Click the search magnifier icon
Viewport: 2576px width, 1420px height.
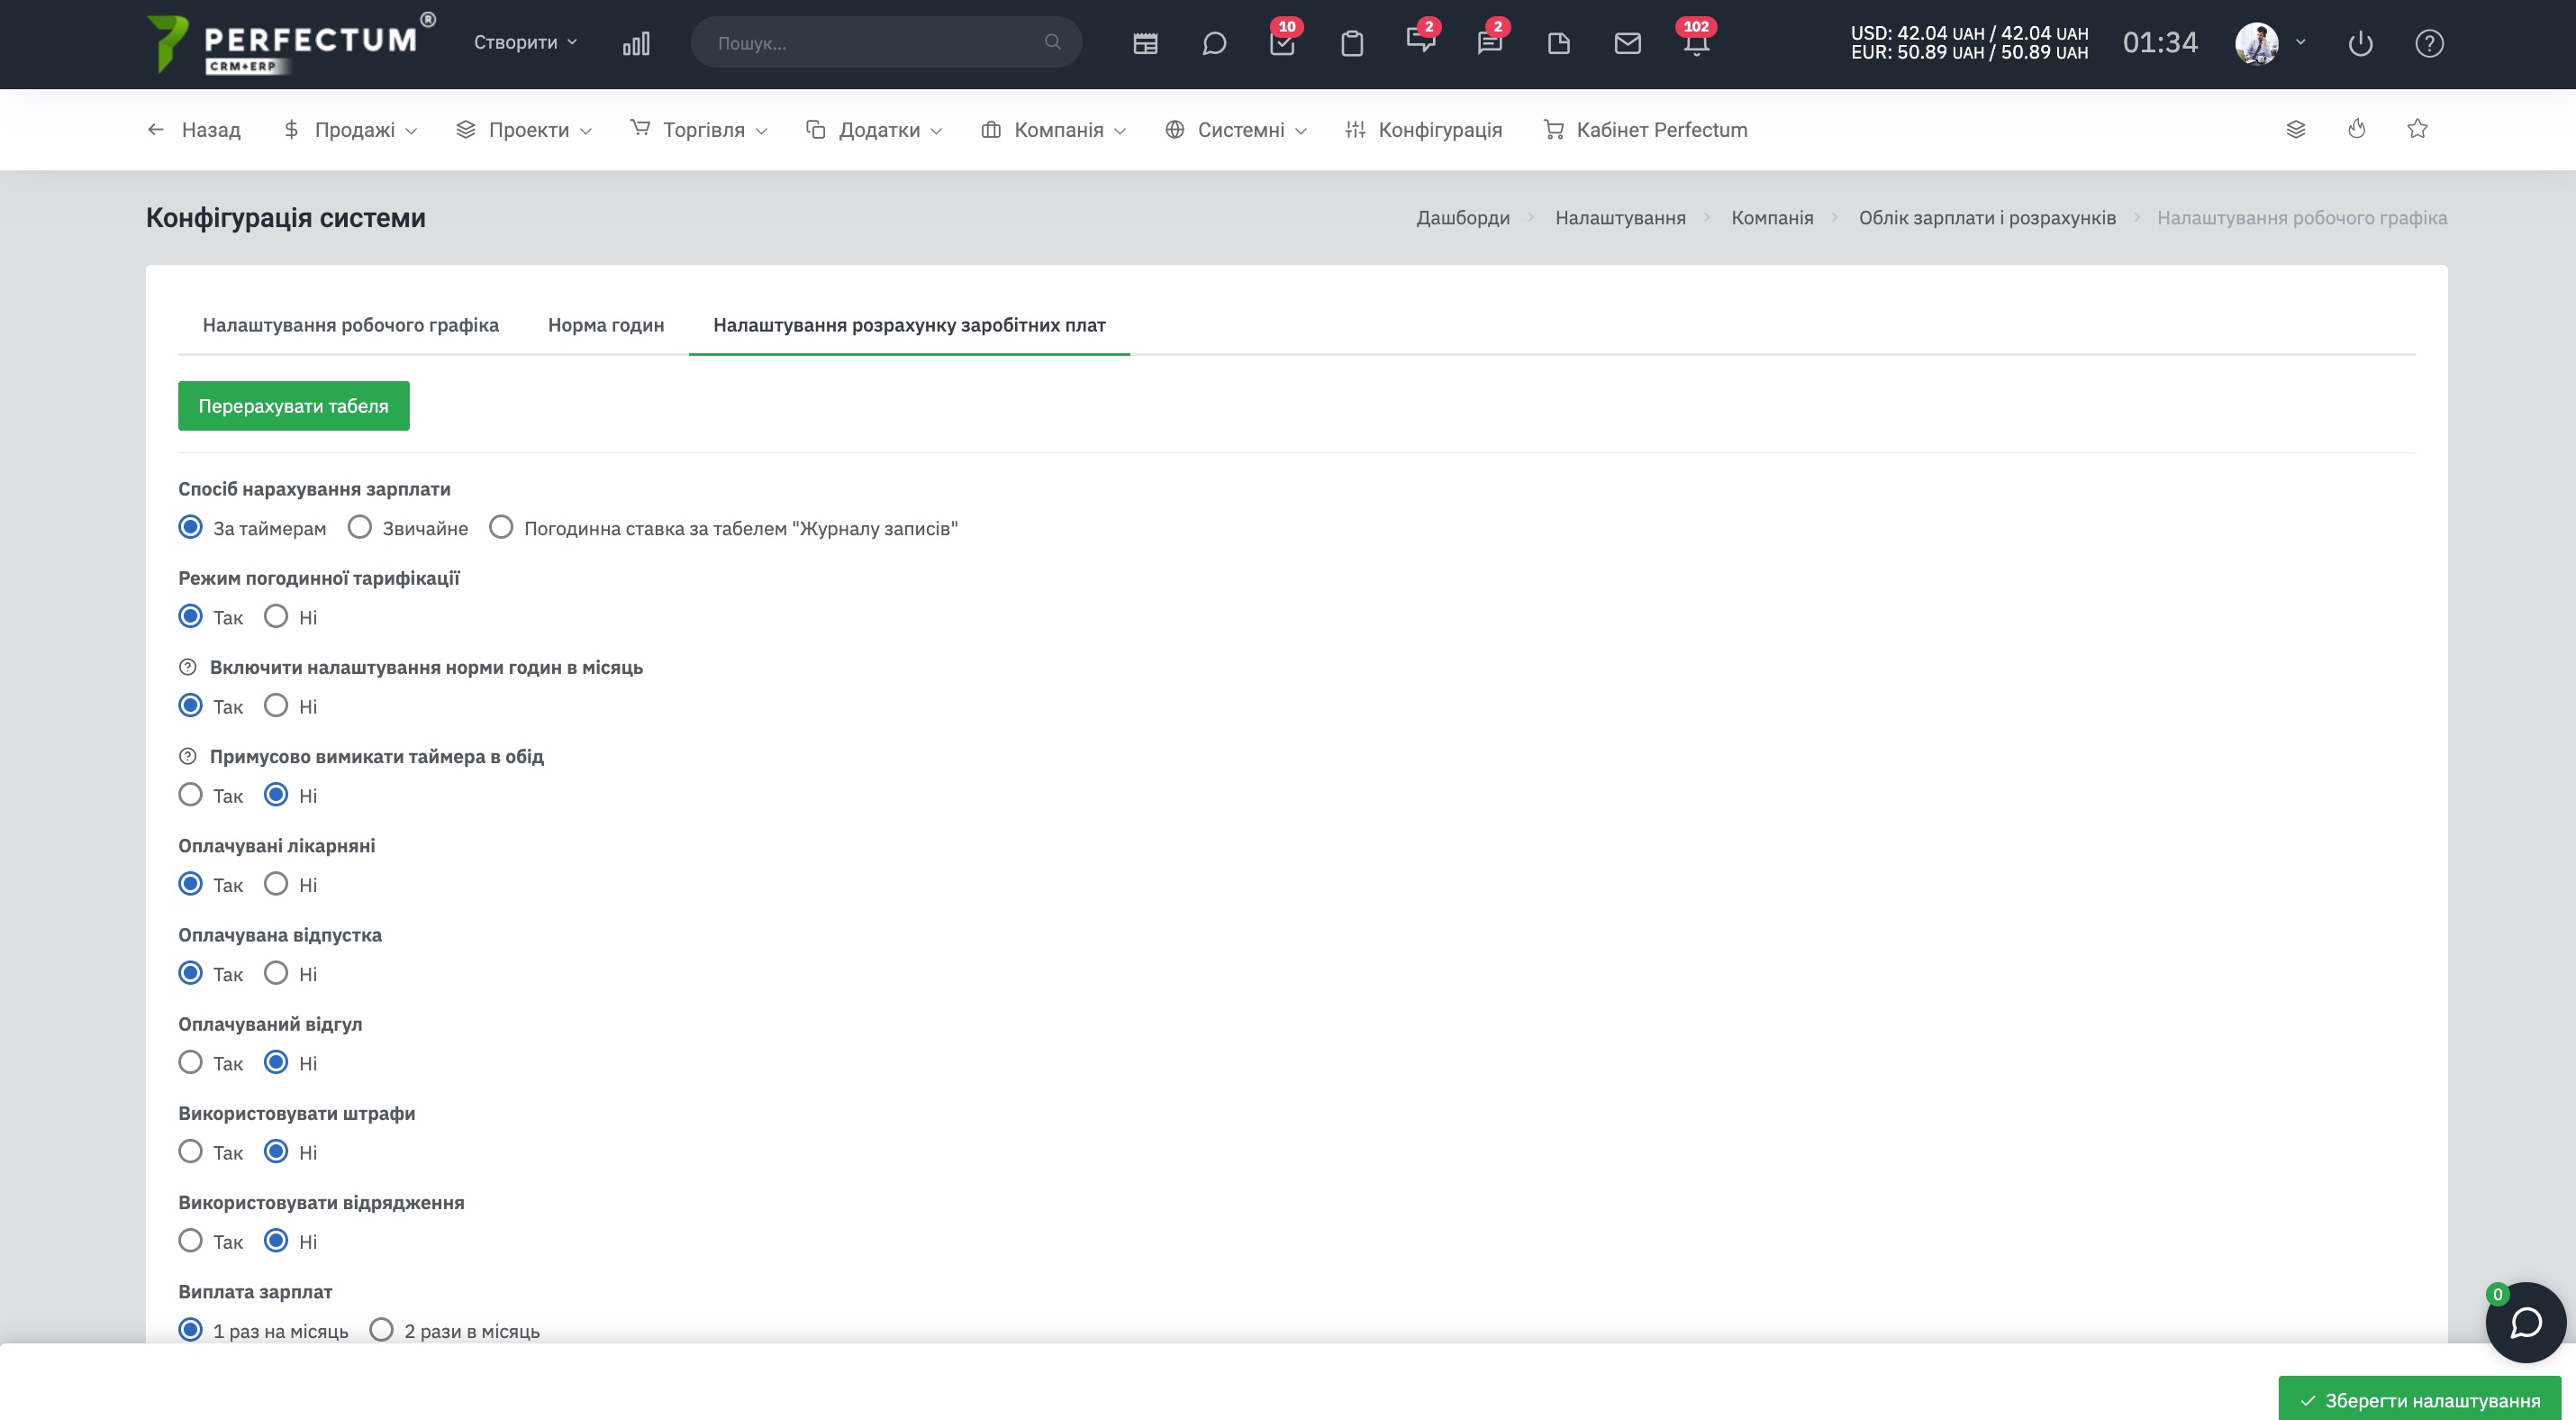tap(1052, 42)
